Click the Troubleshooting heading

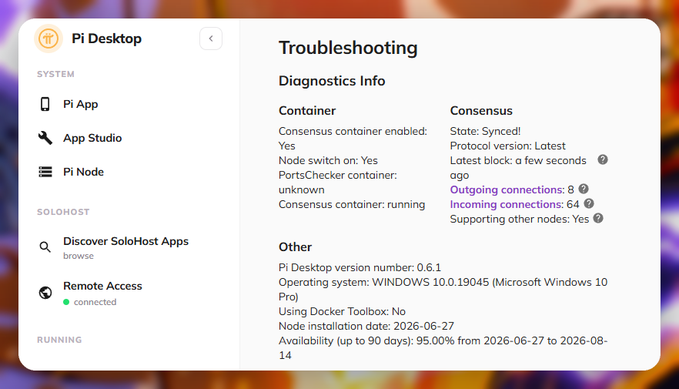[x=348, y=48]
